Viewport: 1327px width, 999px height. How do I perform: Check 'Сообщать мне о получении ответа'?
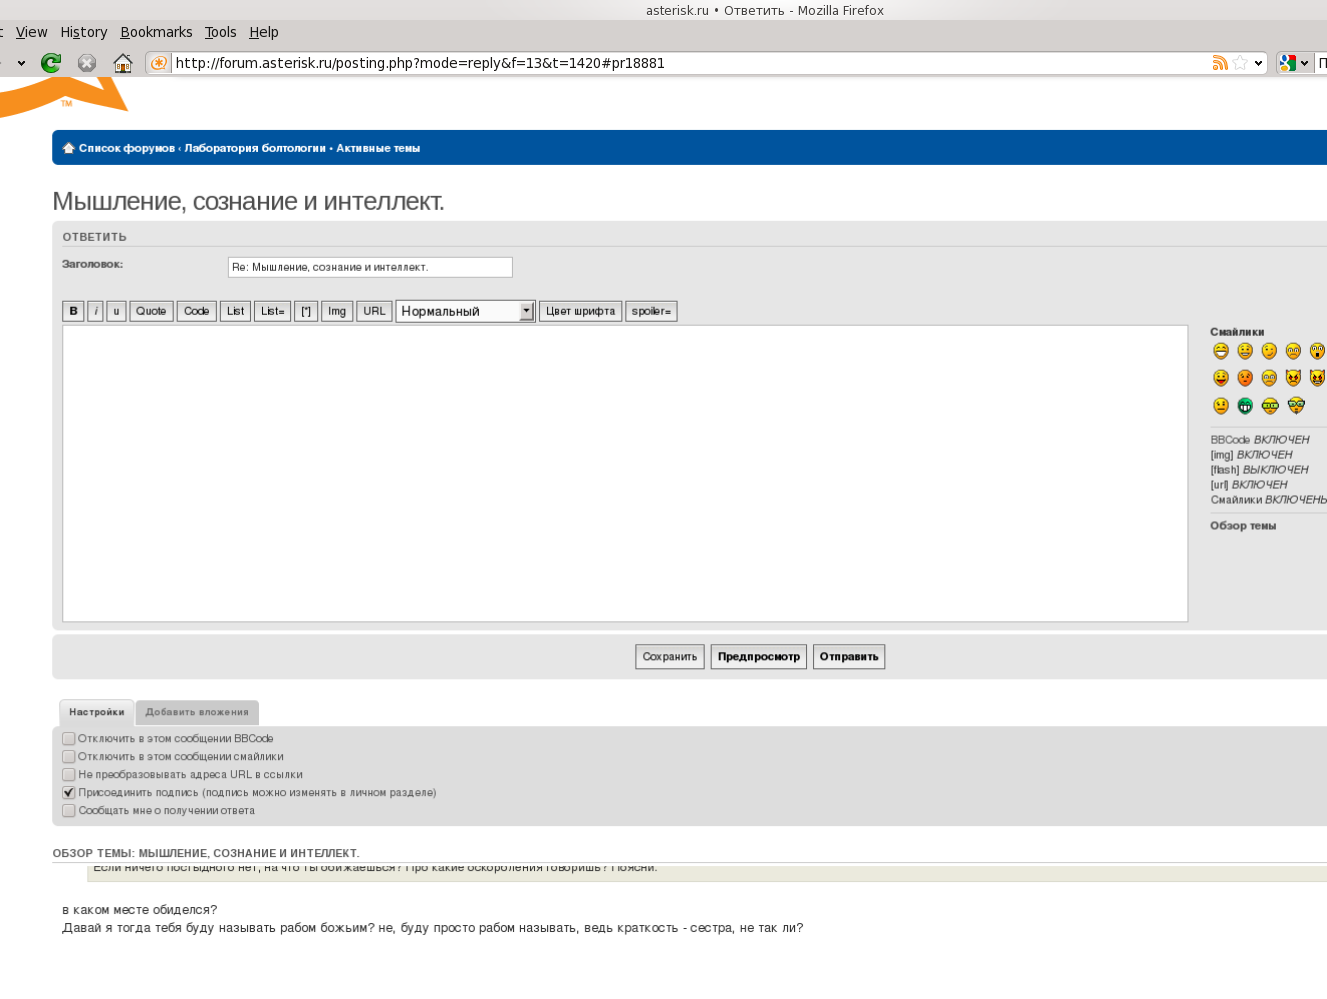tap(69, 811)
